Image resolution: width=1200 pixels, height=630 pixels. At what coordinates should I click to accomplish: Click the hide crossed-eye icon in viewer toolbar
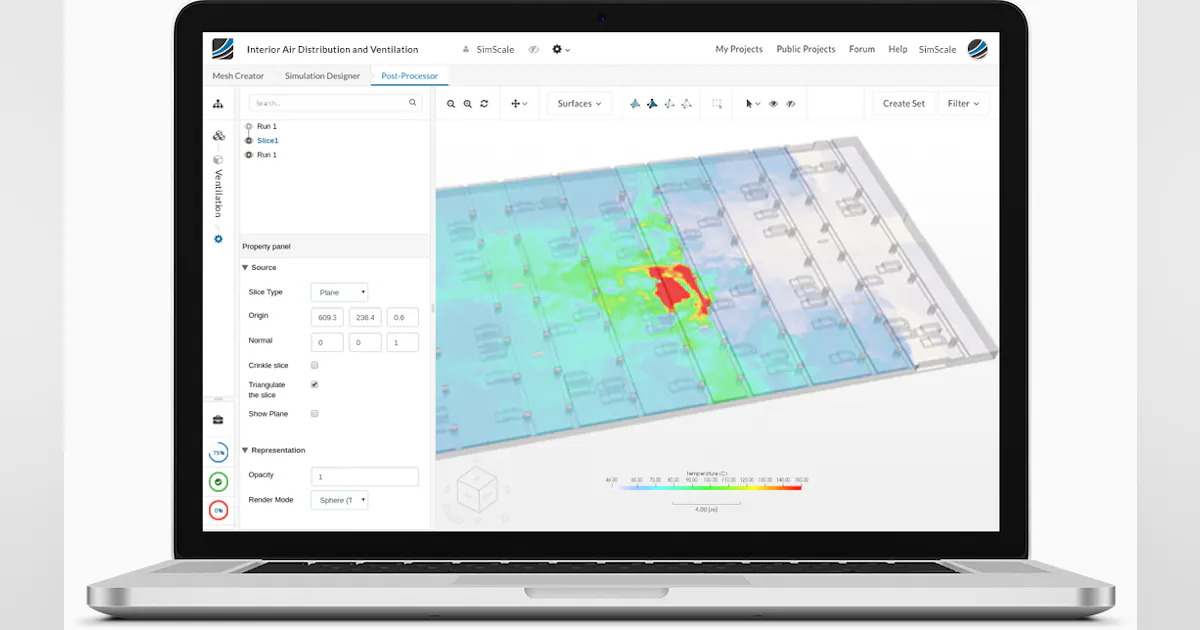coord(791,104)
